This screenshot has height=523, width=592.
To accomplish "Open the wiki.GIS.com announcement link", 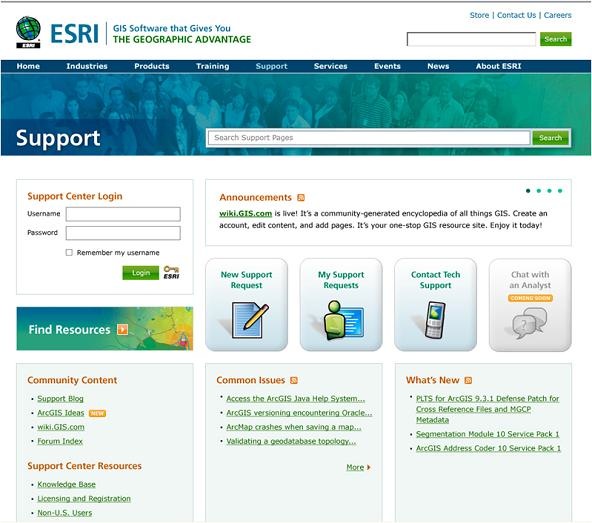I will 246,213.
